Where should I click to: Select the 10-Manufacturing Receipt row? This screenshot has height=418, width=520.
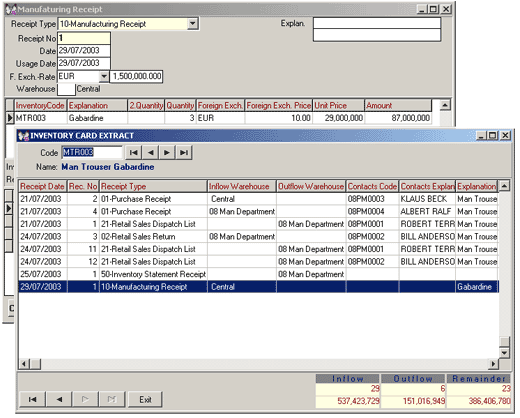[258, 287]
